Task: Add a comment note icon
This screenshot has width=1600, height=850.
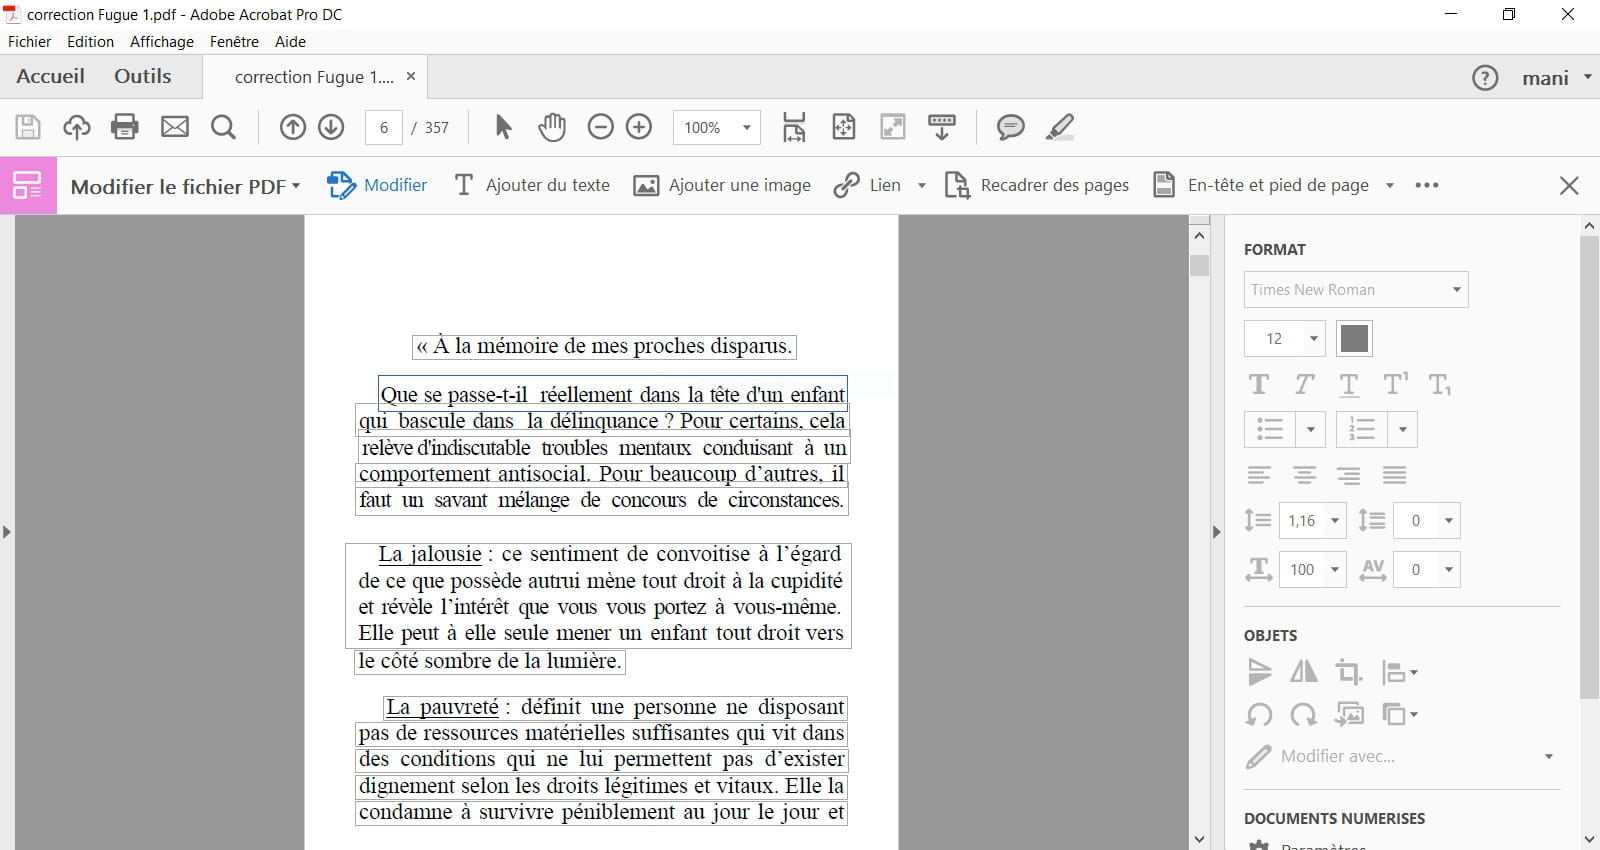Action: click(x=1010, y=127)
